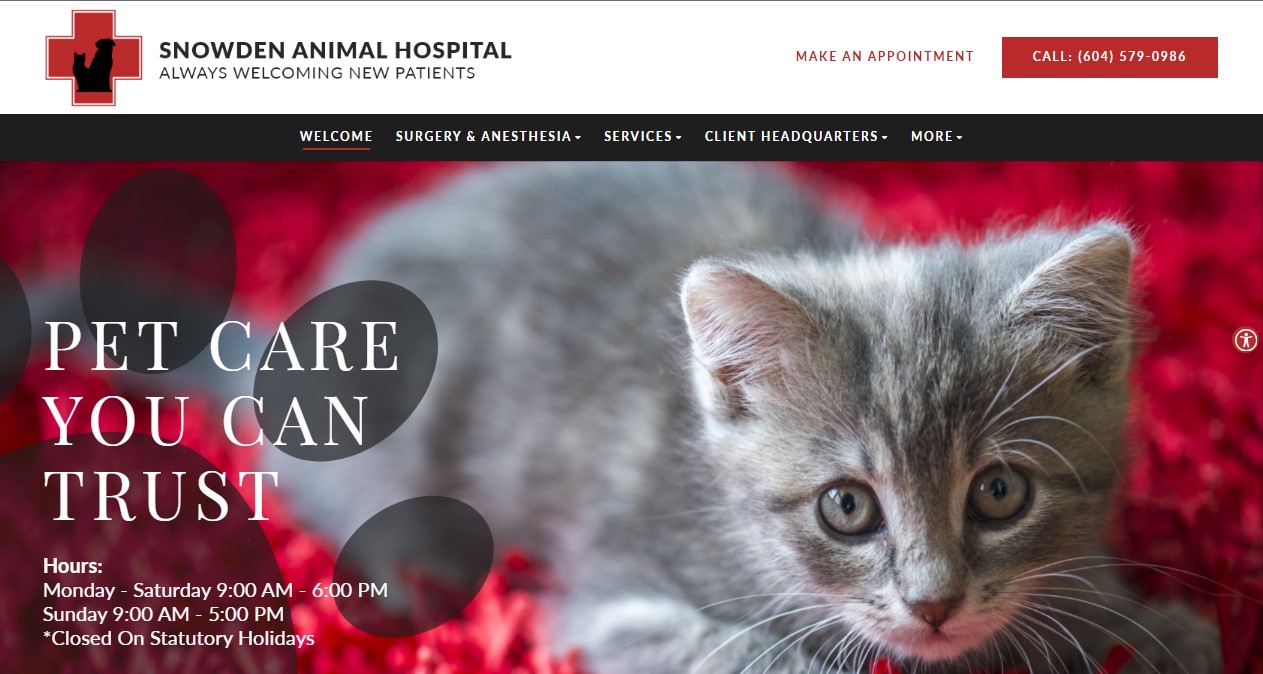Click the Closed On Statutory Holidays note
Image resolution: width=1263 pixels, height=674 pixels.
pos(179,638)
